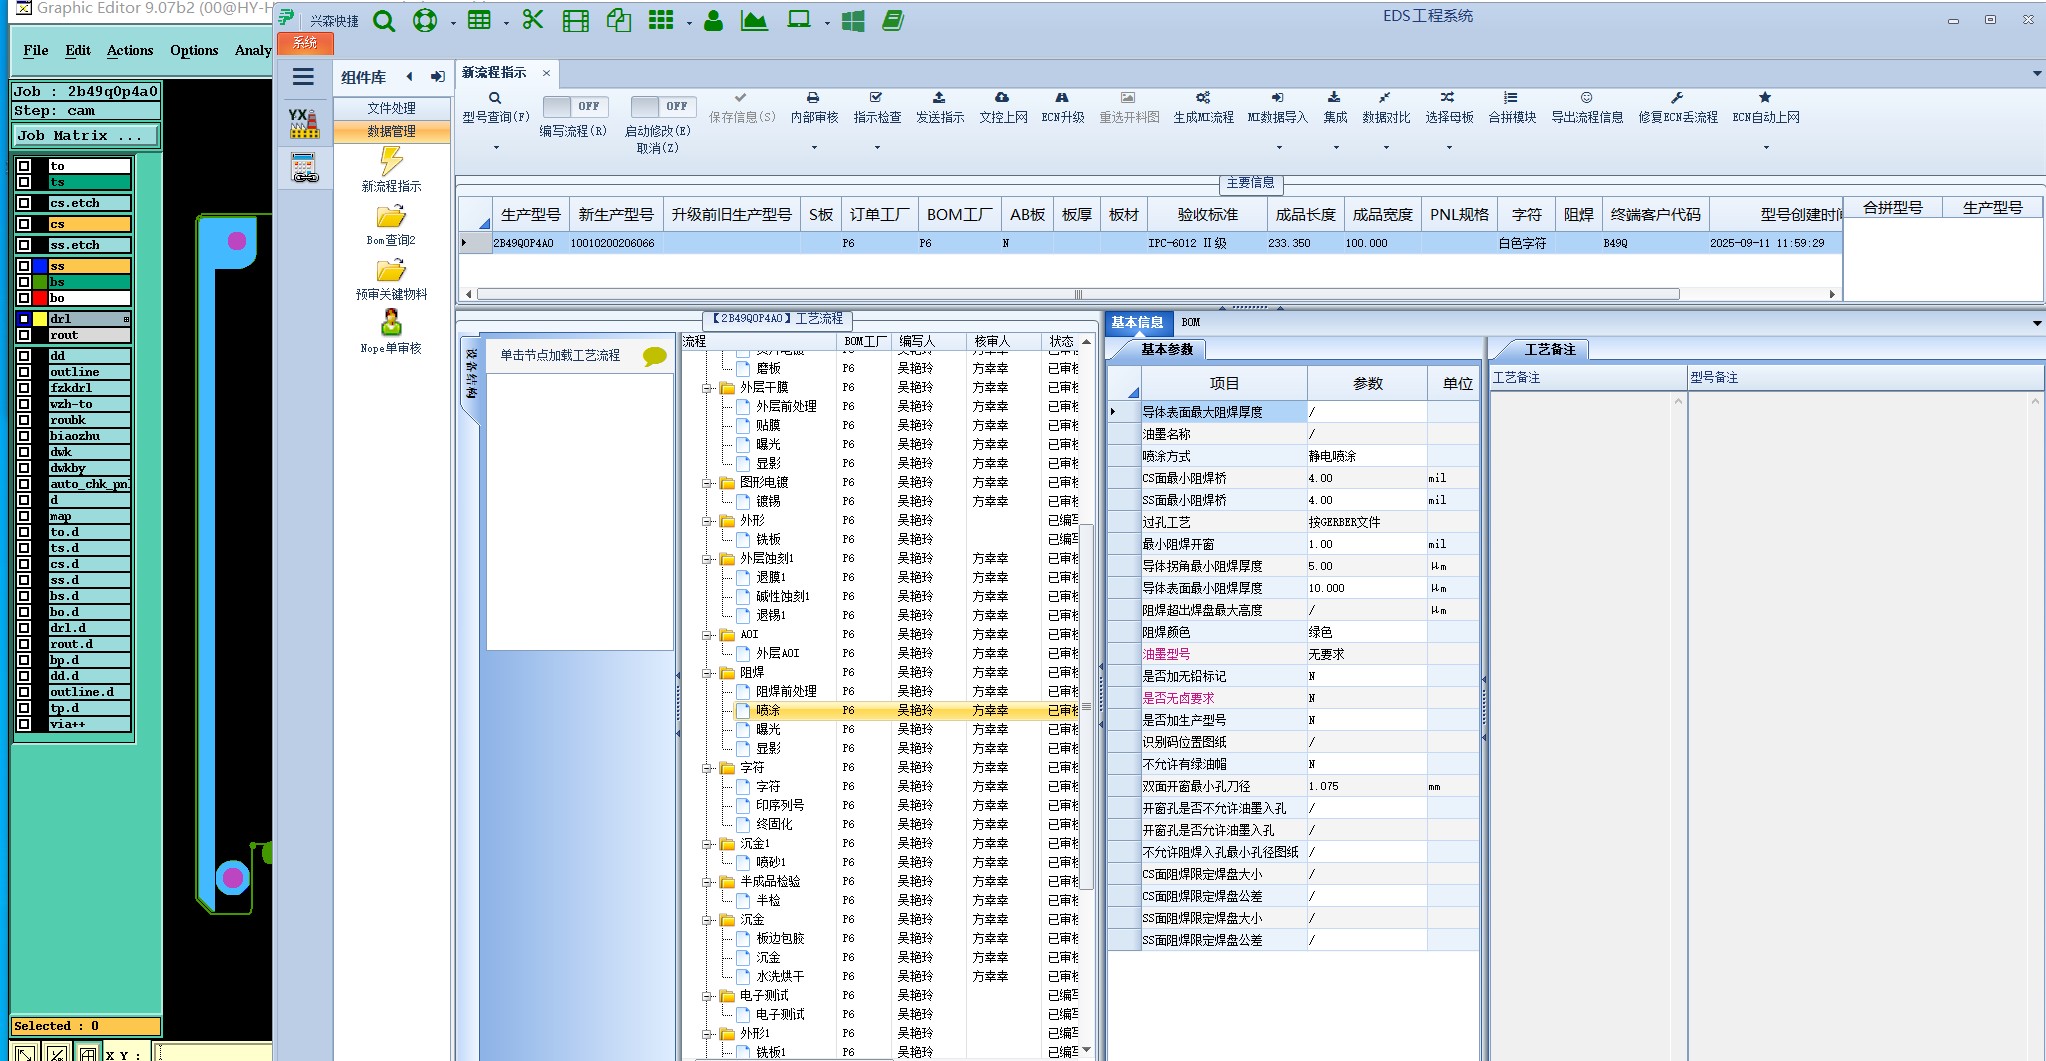The height and width of the screenshot is (1061, 2046).
Task: Open Actions menu in Graphic Editor
Action: tap(130, 50)
